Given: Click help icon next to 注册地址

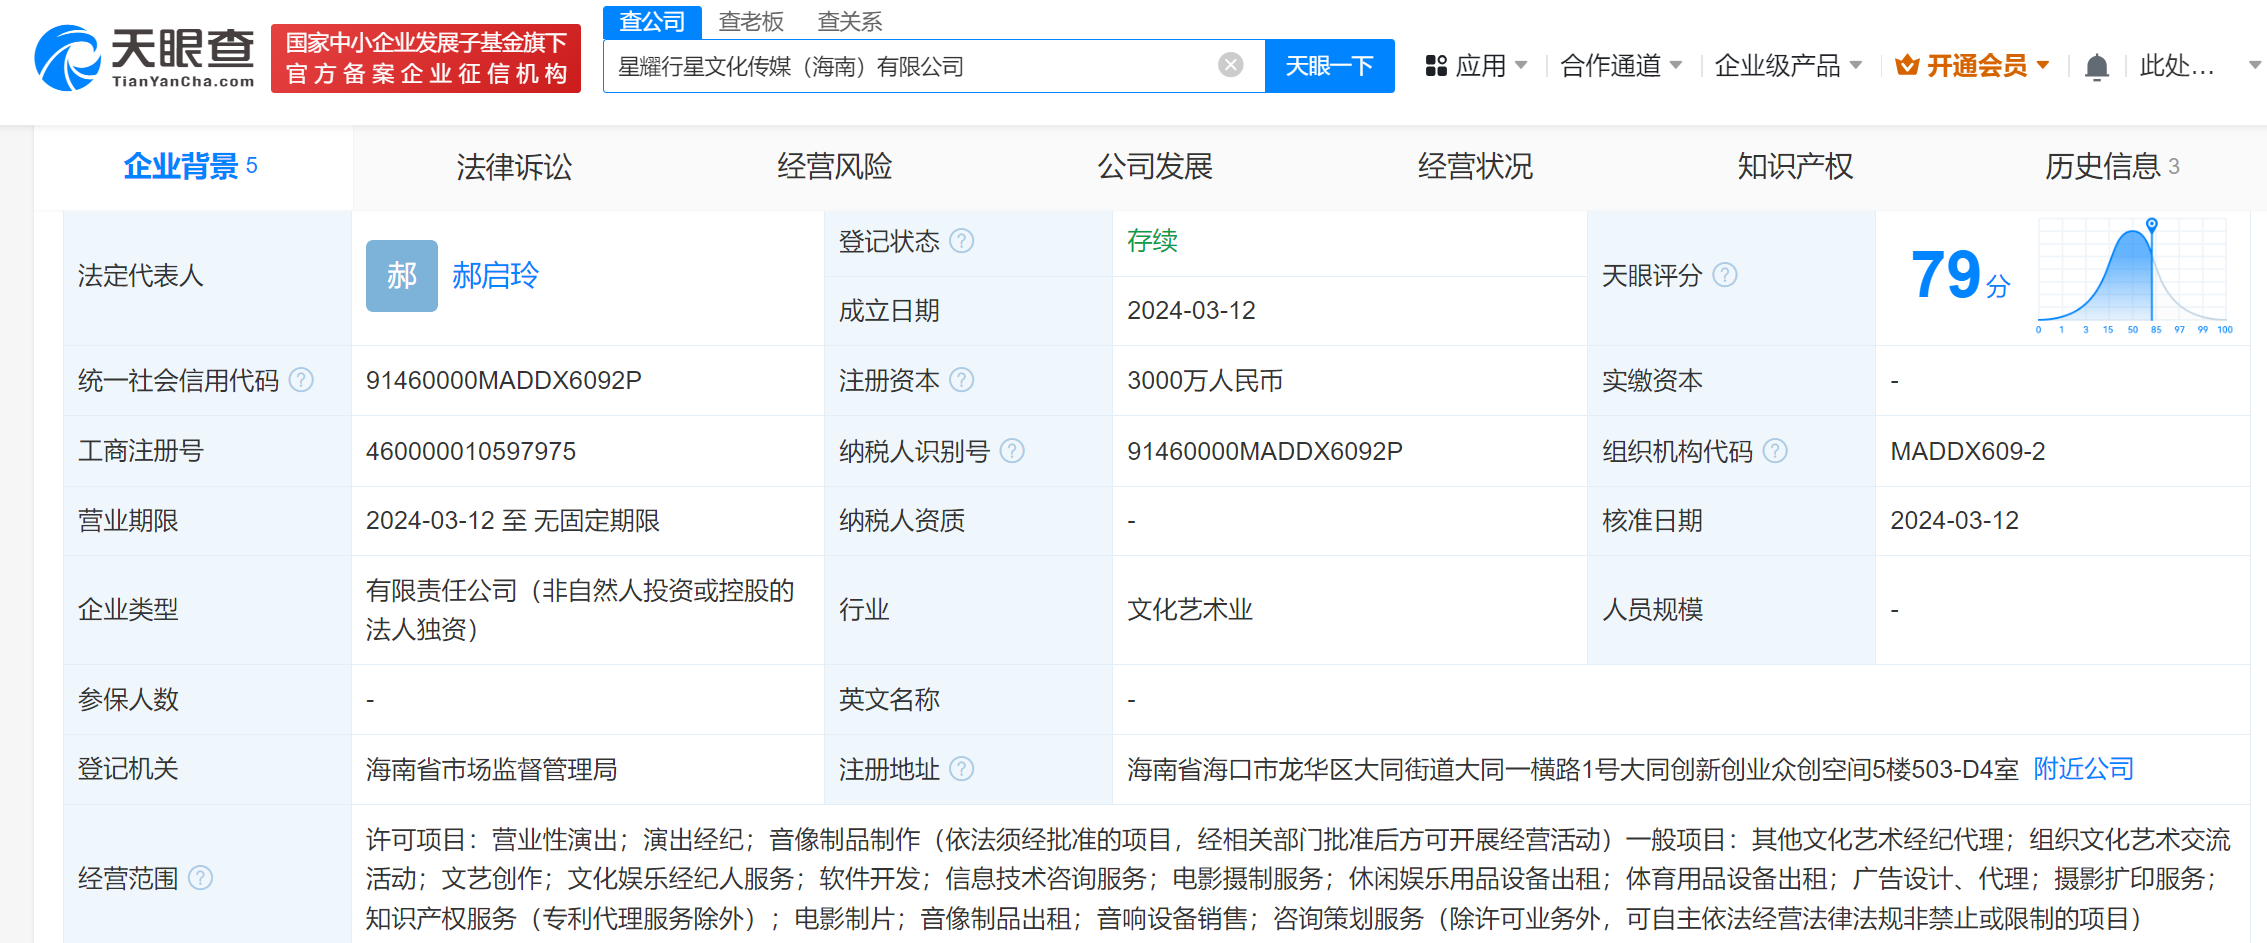Looking at the screenshot, I should [x=961, y=769].
